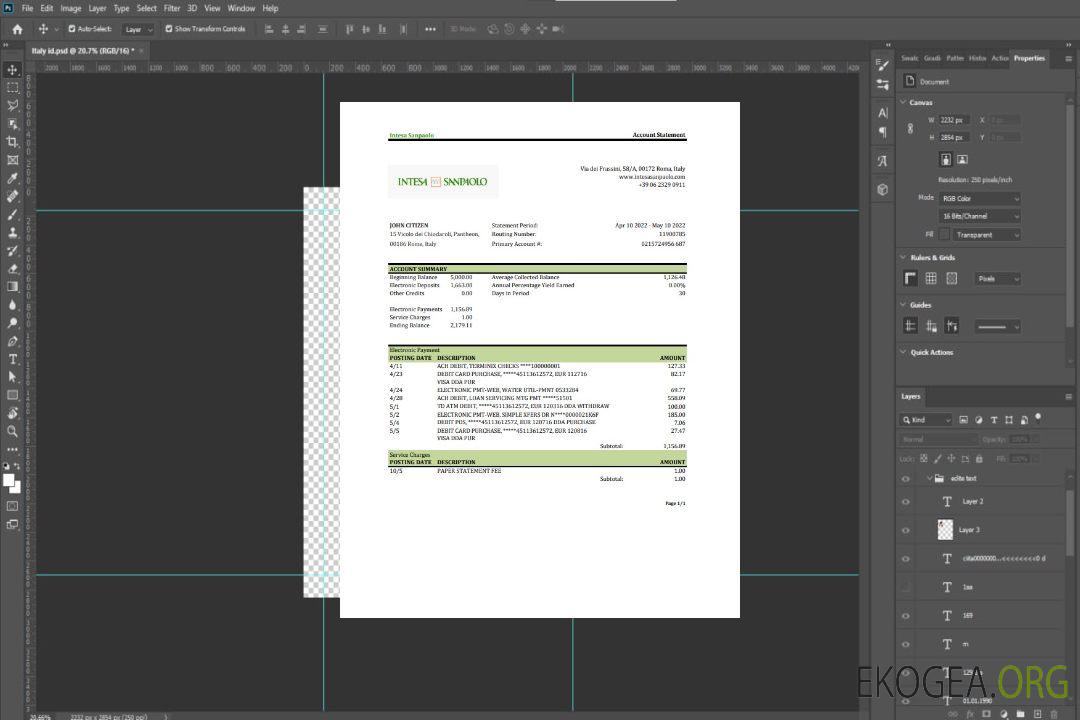Image resolution: width=1080 pixels, height=720 pixels.
Task: Uncheck Show Transform Controls
Action: [x=169, y=29]
